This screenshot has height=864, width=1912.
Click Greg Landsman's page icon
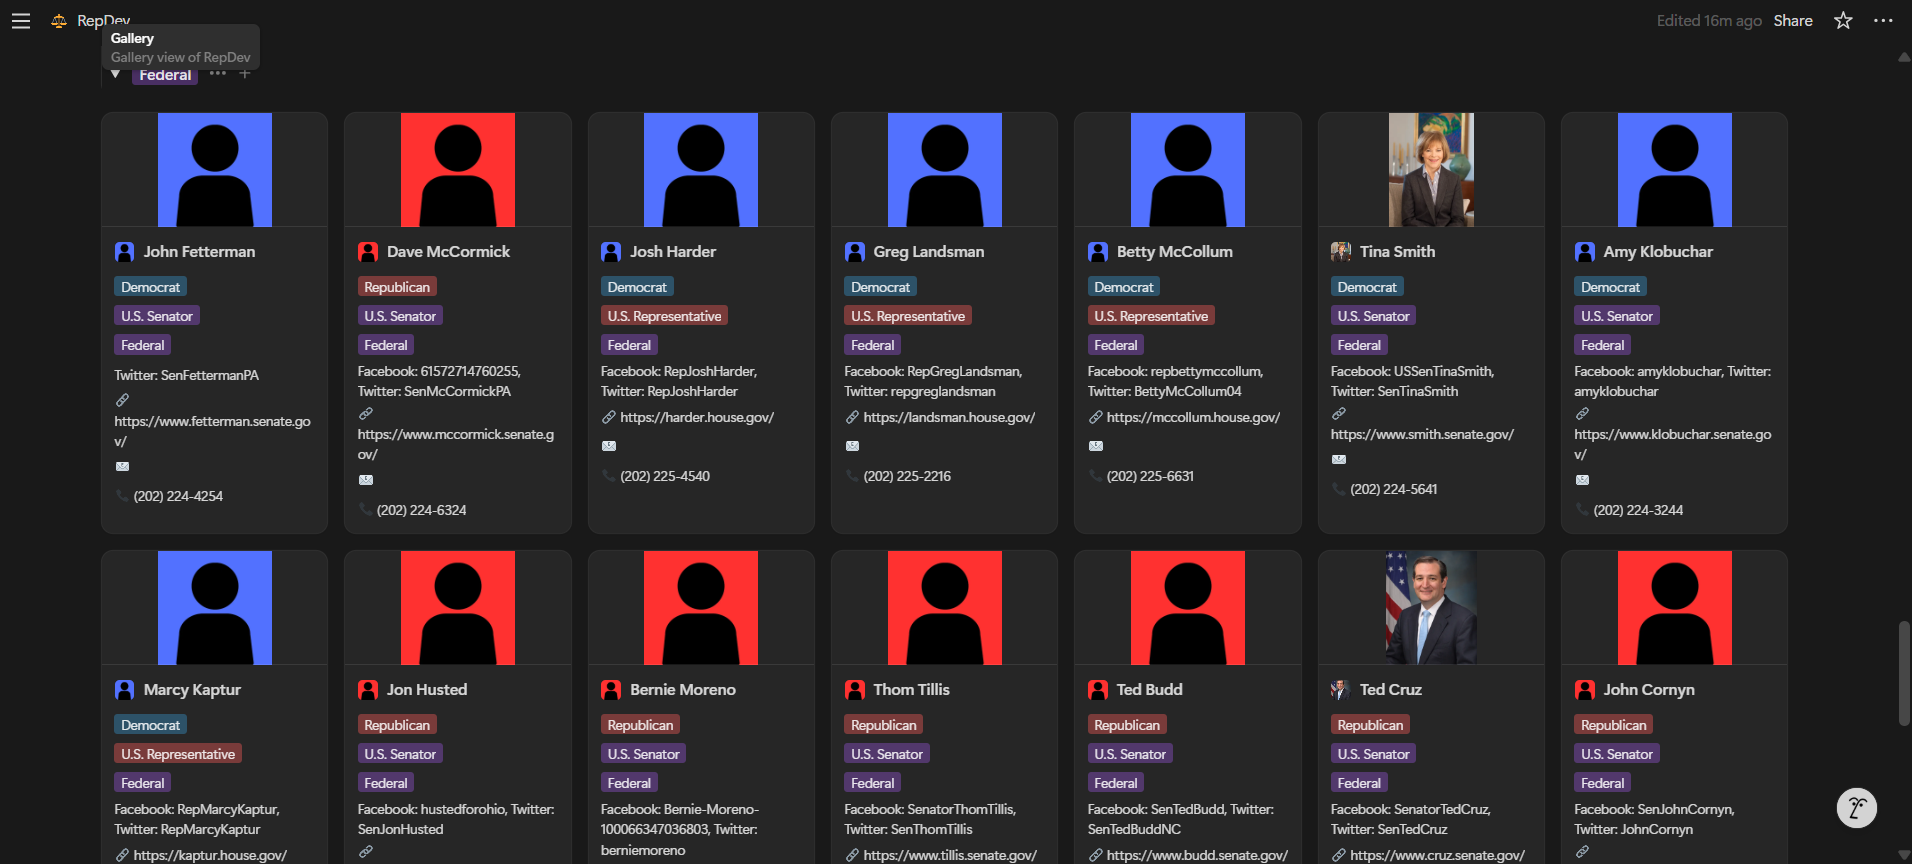pos(854,252)
